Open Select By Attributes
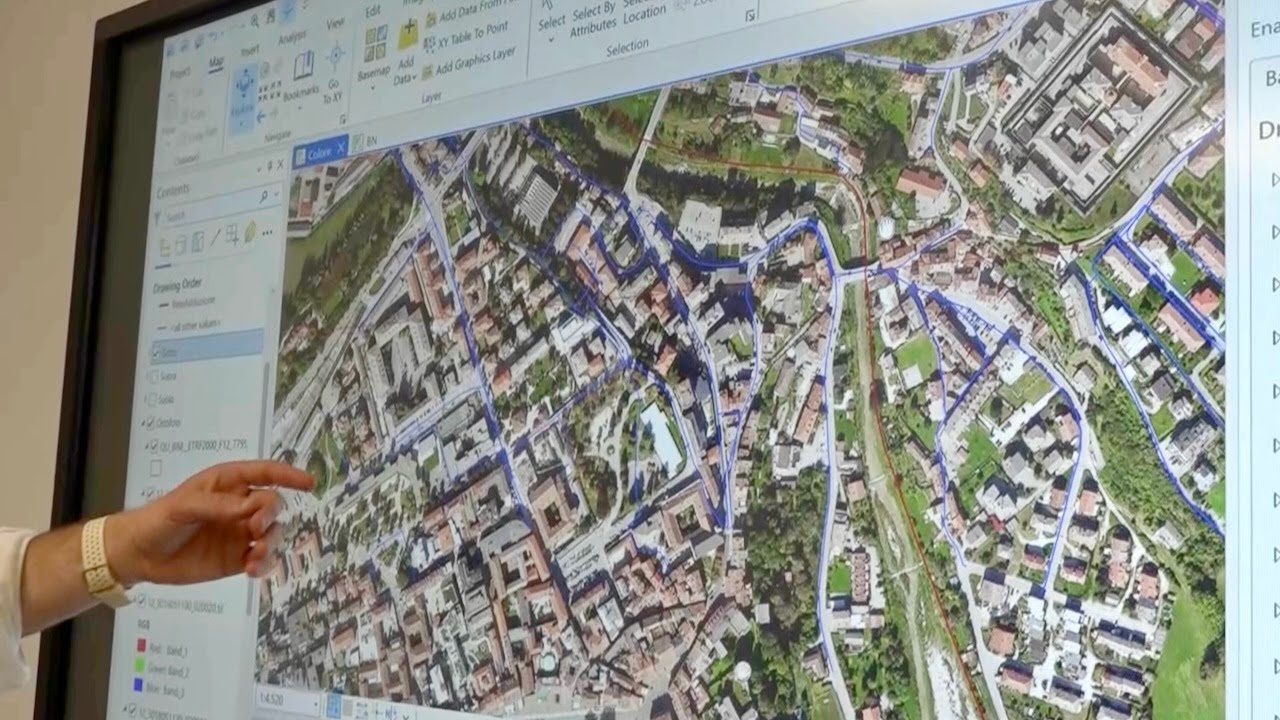 [593, 19]
